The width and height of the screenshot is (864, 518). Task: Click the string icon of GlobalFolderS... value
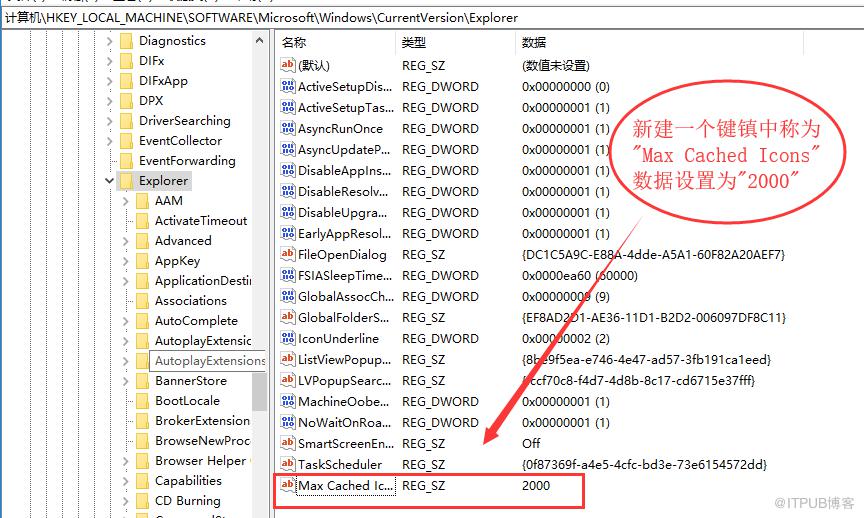[288, 317]
